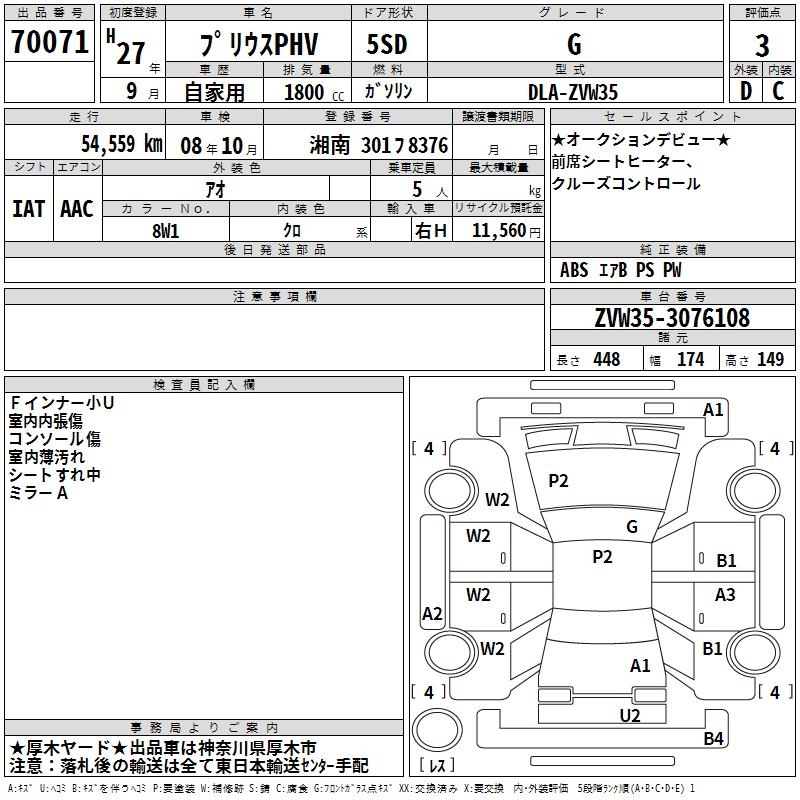Image resolution: width=800 pixels, height=800 pixels.
Task: Select the exterior grade D cell
Action: pyautogui.click(x=745, y=90)
